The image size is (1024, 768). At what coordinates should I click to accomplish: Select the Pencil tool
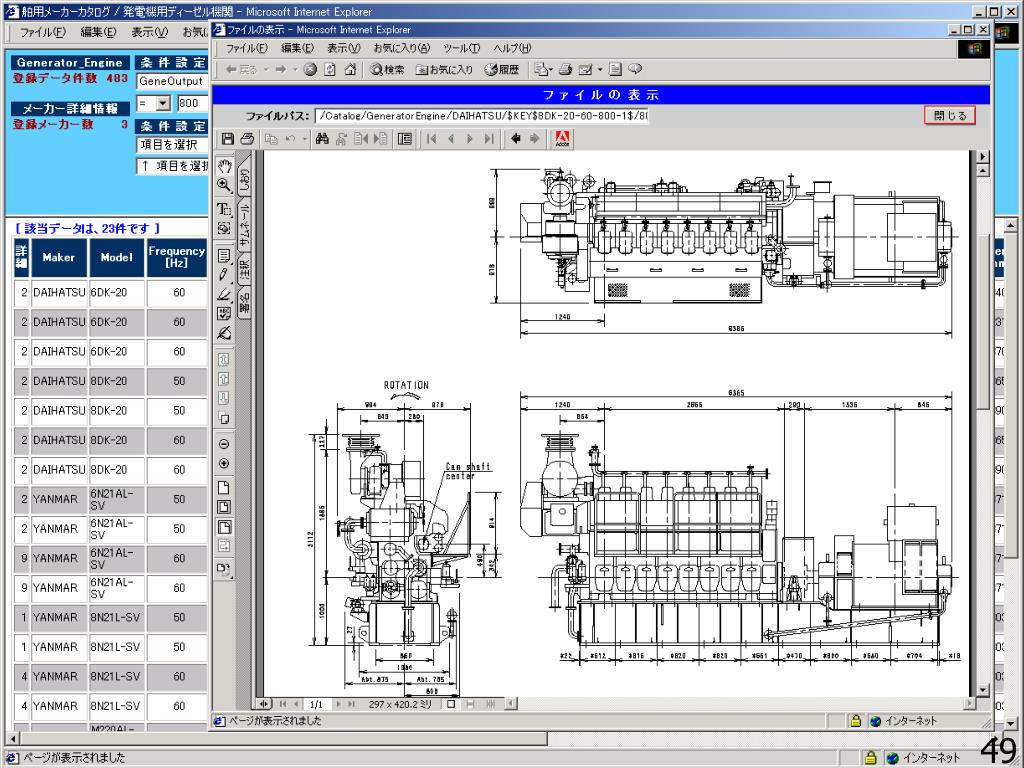point(224,275)
